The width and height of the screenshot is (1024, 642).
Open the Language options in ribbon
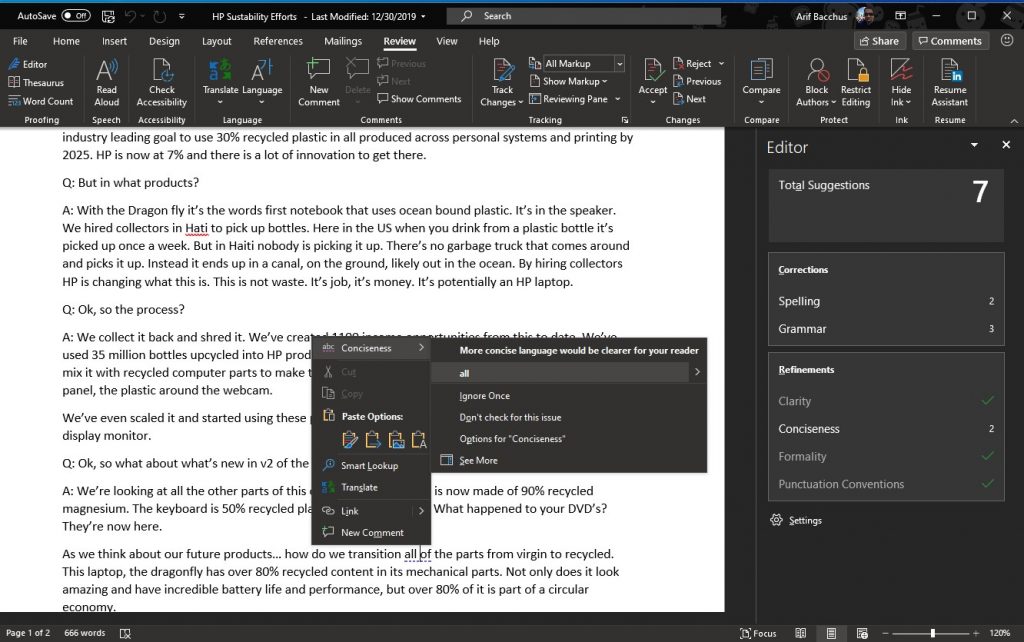tap(262, 82)
